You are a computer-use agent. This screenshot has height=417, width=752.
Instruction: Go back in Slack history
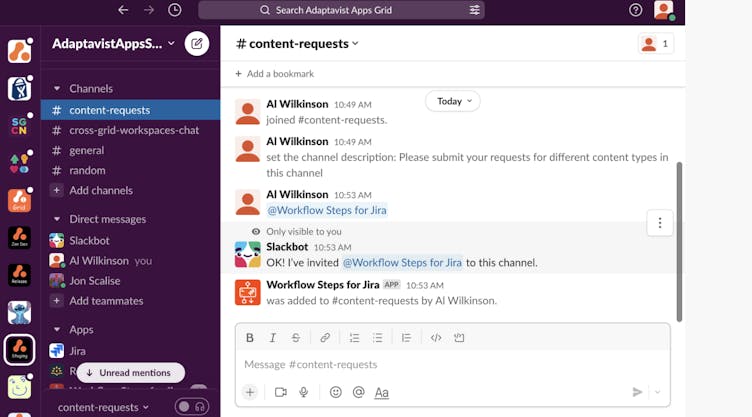tap(123, 10)
